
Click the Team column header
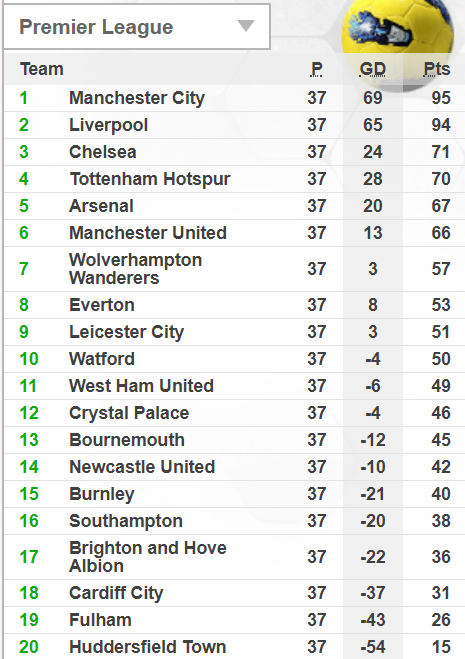[42, 69]
